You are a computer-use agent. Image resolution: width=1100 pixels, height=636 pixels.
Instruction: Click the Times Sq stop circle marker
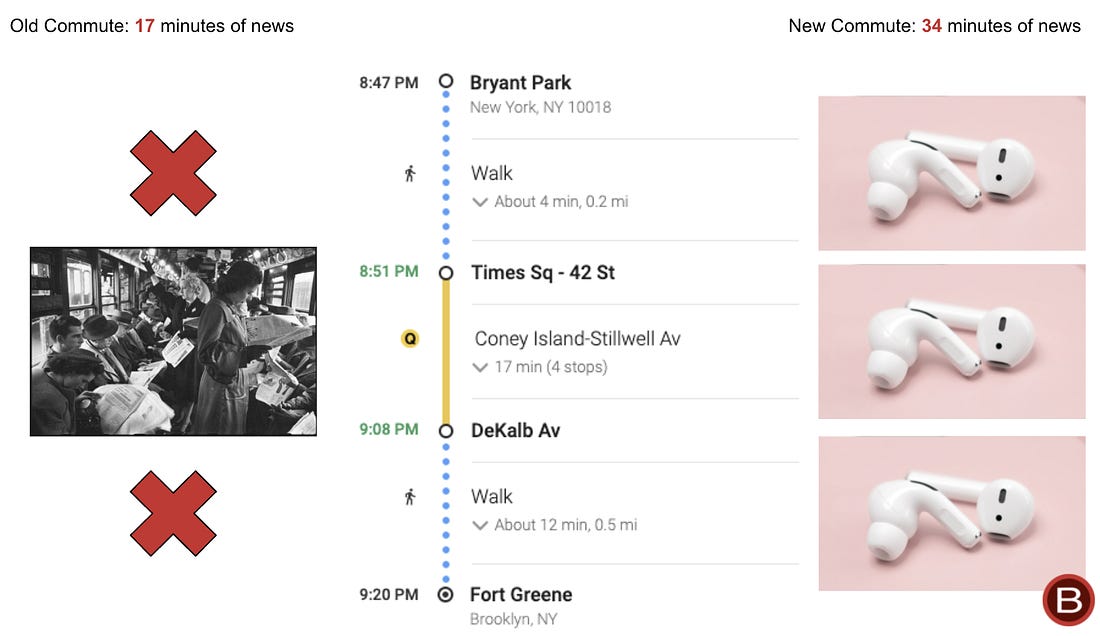pos(445,273)
